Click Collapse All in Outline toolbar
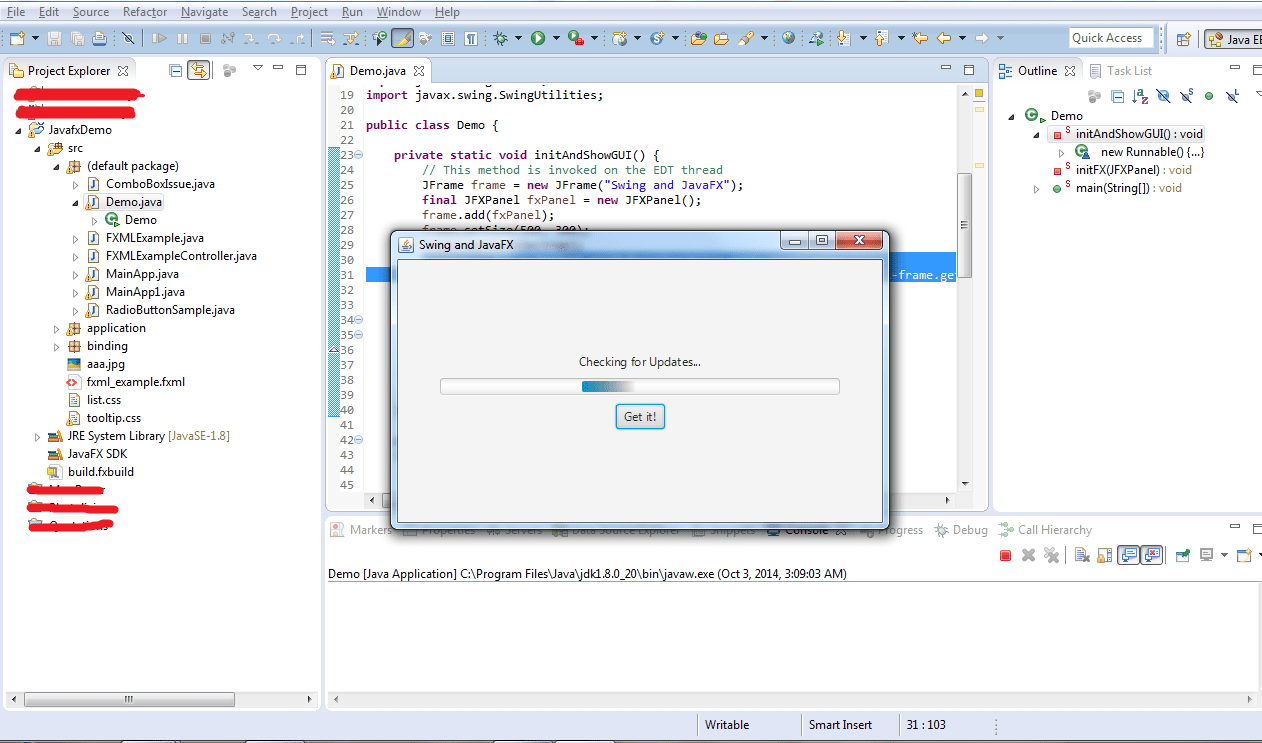 pos(1118,96)
